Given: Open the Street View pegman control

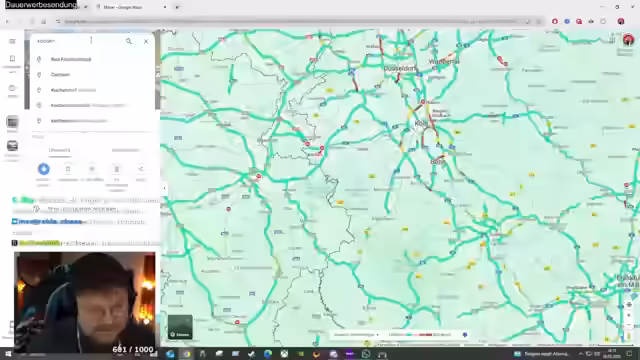Looking at the screenshot, I should tap(629, 336).
